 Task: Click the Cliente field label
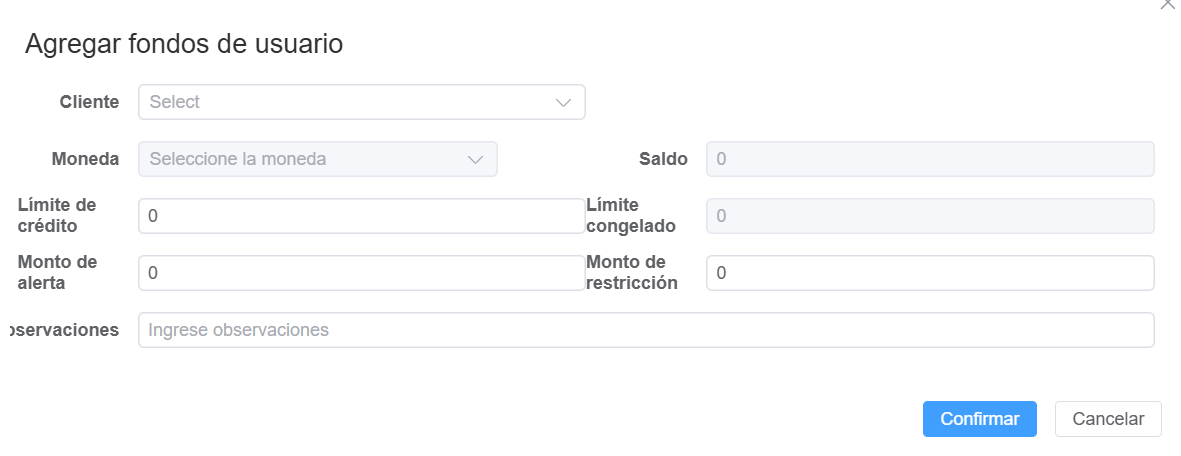tap(89, 102)
